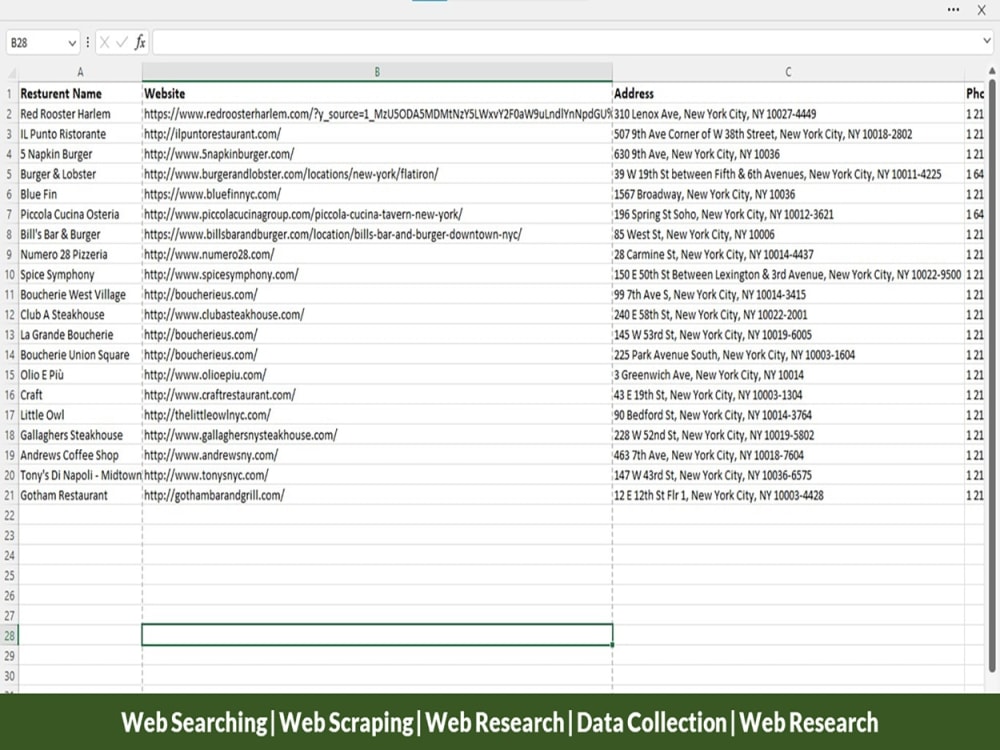Click the vertical dots separator beside the Name Box
The image size is (1000, 750).
click(89, 42)
